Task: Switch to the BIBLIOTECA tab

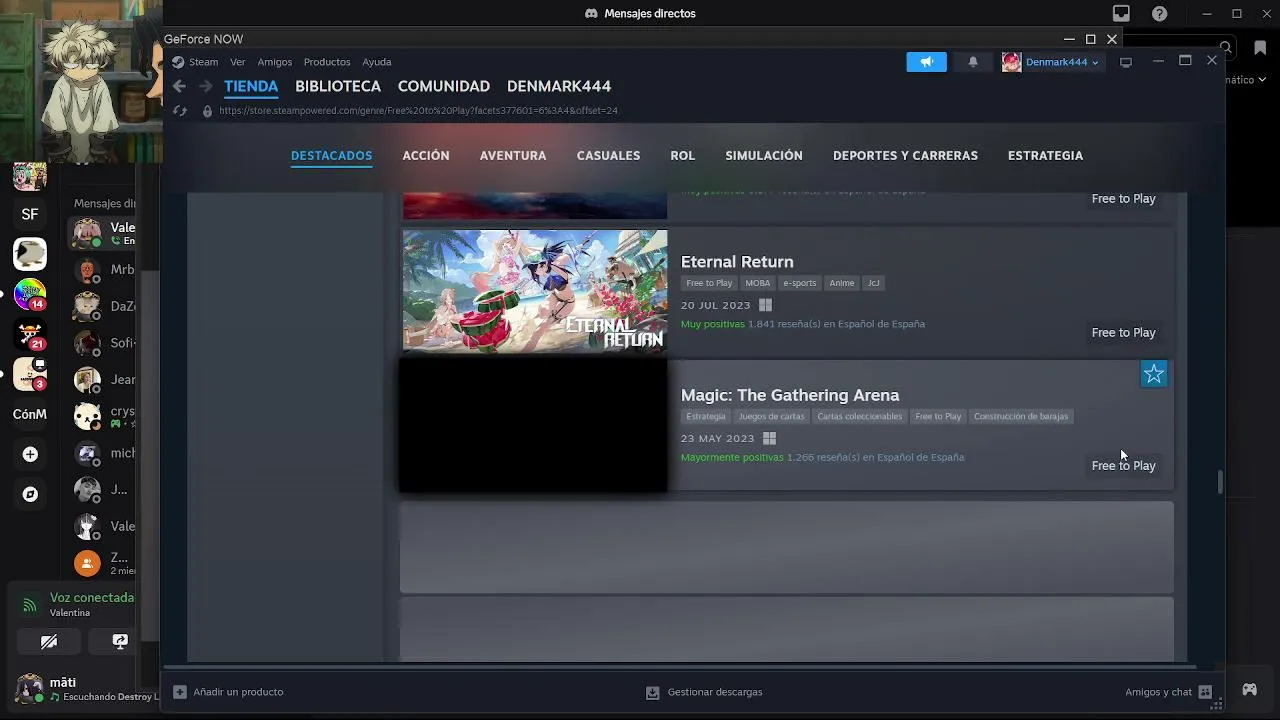Action: coord(338,87)
